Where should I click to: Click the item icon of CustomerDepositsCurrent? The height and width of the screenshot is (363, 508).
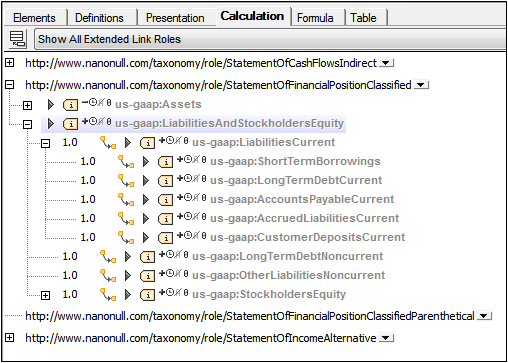(165, 238)
